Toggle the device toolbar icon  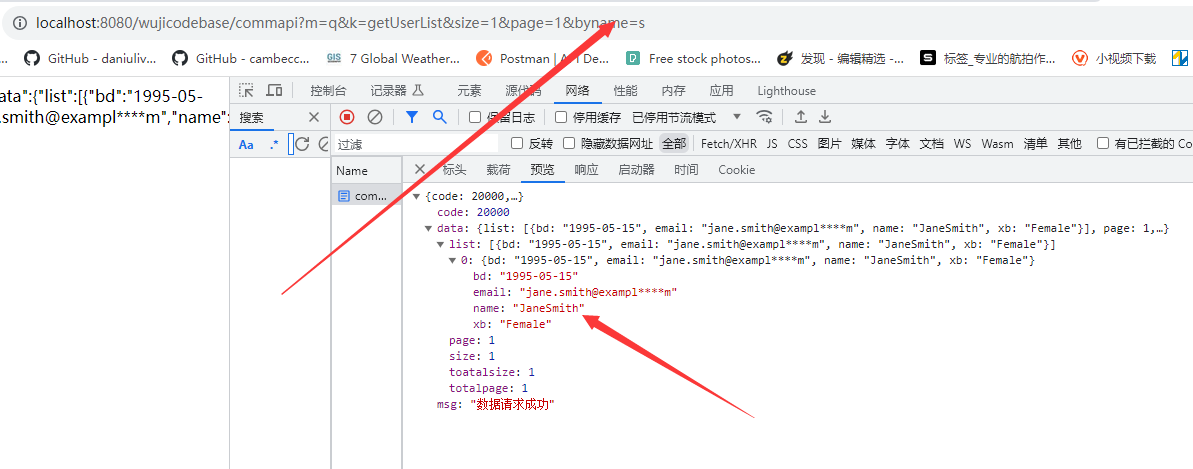tap(273, 91)
